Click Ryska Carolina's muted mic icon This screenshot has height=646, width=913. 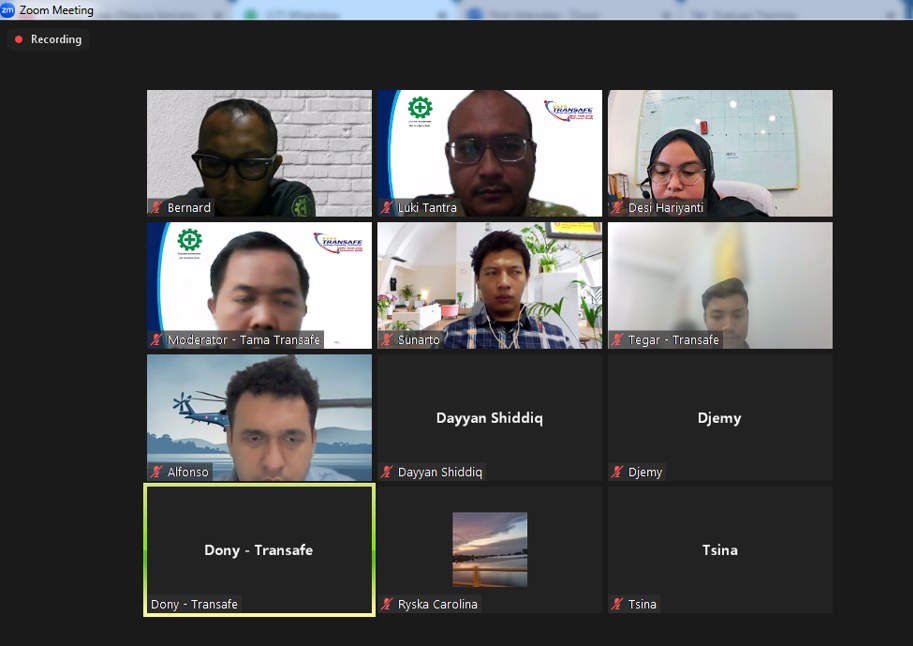coord(387,604)
